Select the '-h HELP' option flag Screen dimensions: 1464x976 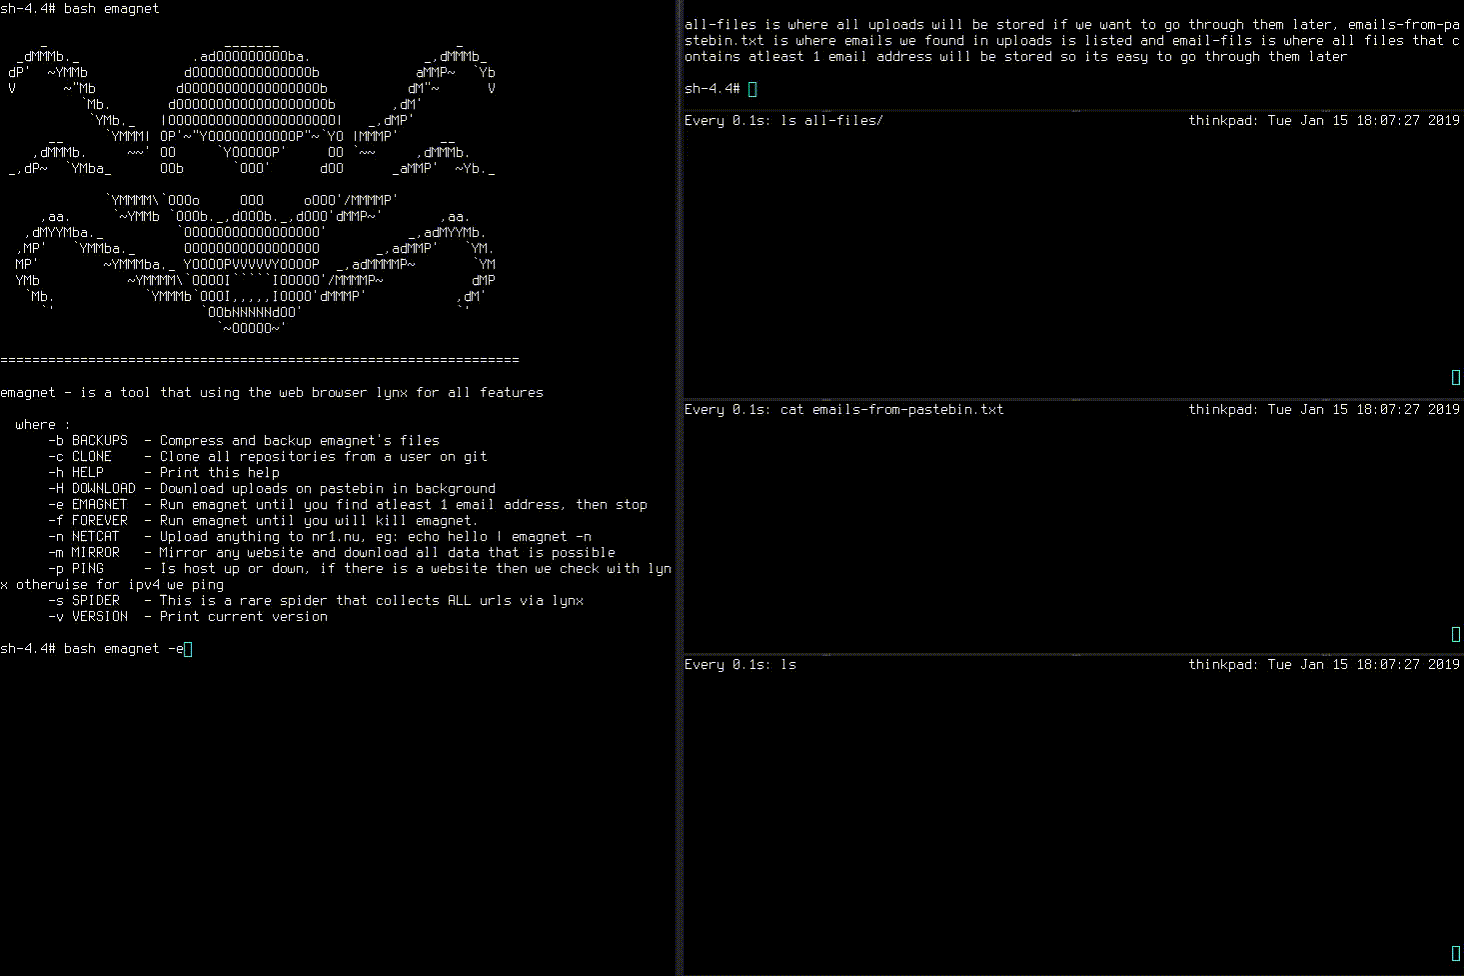click(76, 473)
